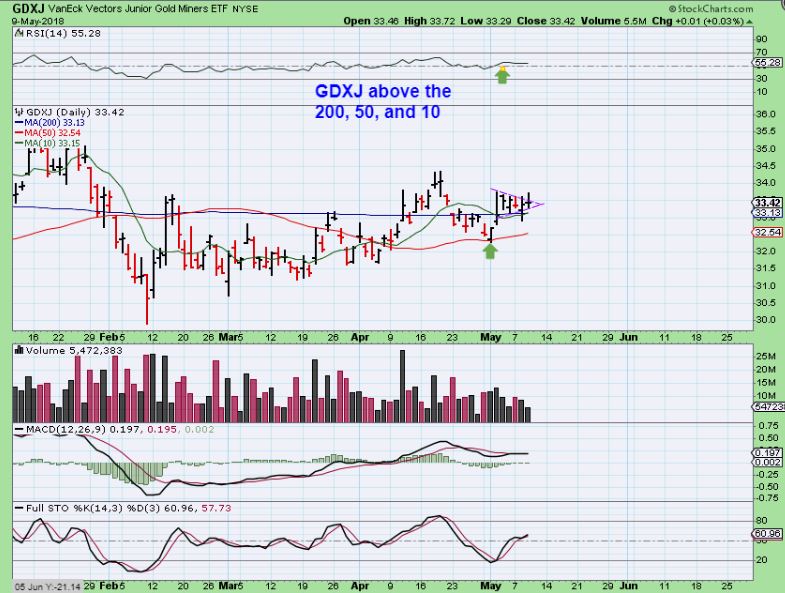
Task: Click the black line marker before Full STO
Action: point(20,508)
